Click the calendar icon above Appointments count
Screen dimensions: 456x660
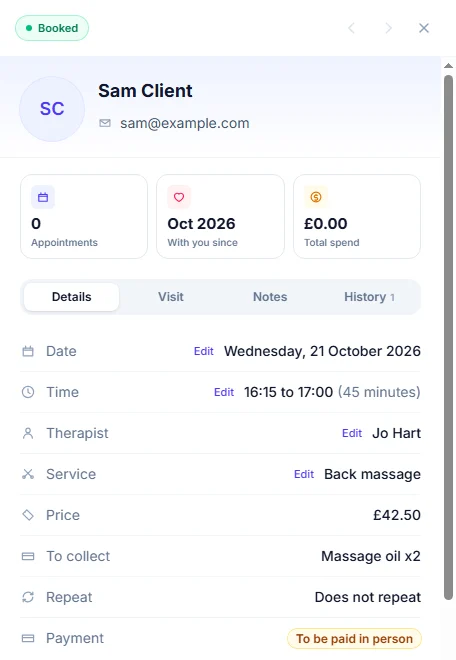pyautogui.click(x=43, y=197)
